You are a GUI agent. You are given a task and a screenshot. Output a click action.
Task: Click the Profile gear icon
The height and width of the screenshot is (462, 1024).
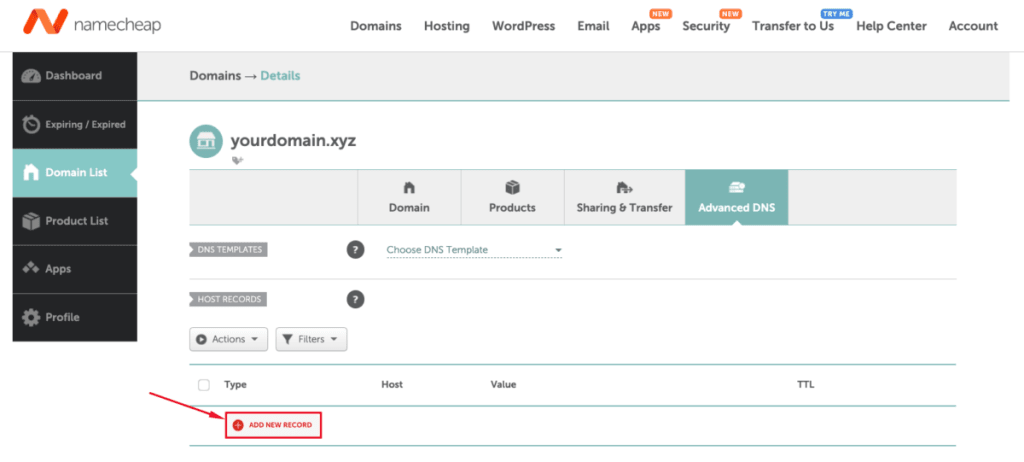[x=31, y=318]
